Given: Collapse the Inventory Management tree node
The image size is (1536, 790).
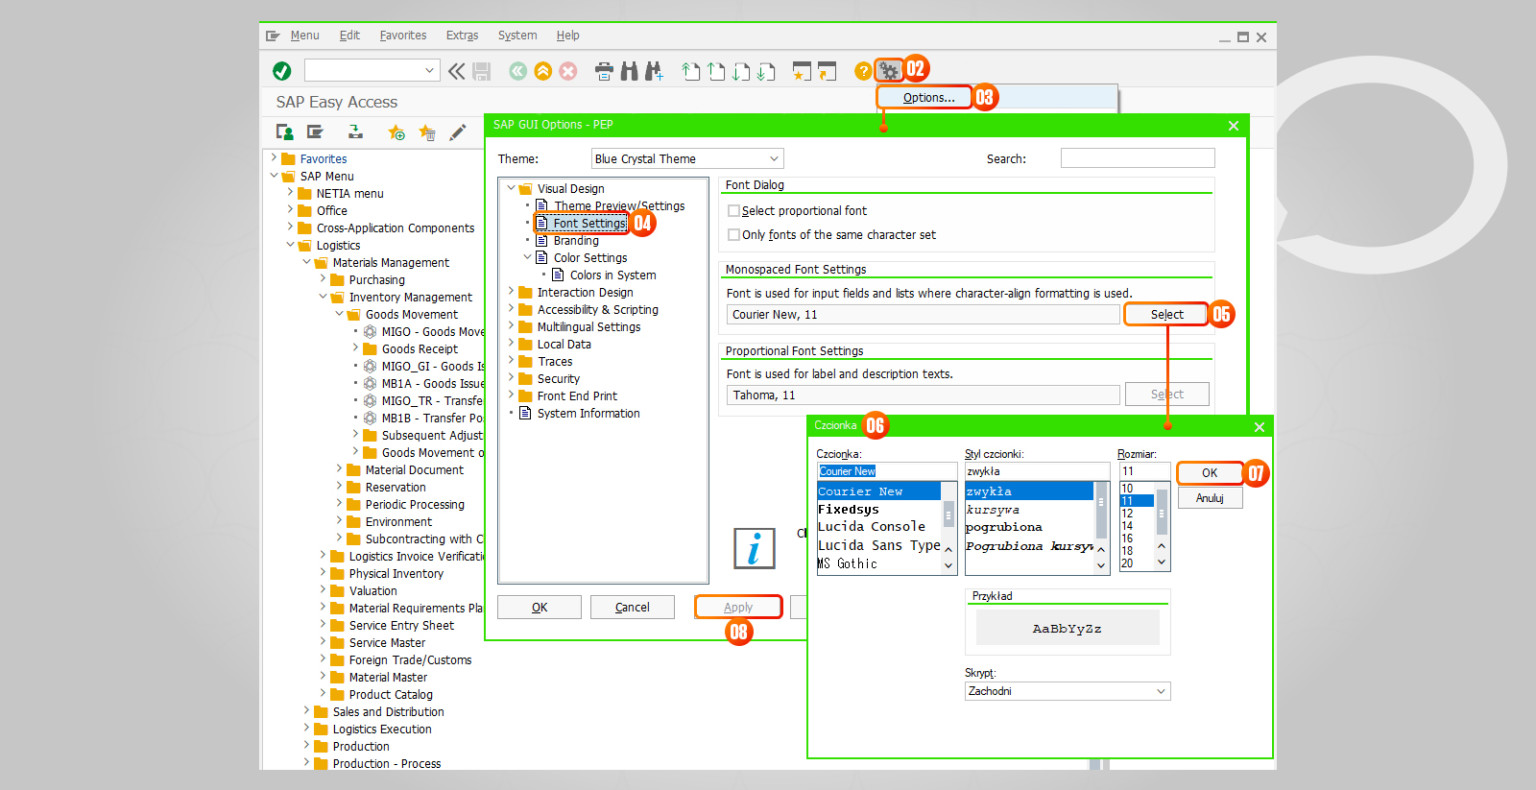Looking at the screenshot, I should (322, 297).
